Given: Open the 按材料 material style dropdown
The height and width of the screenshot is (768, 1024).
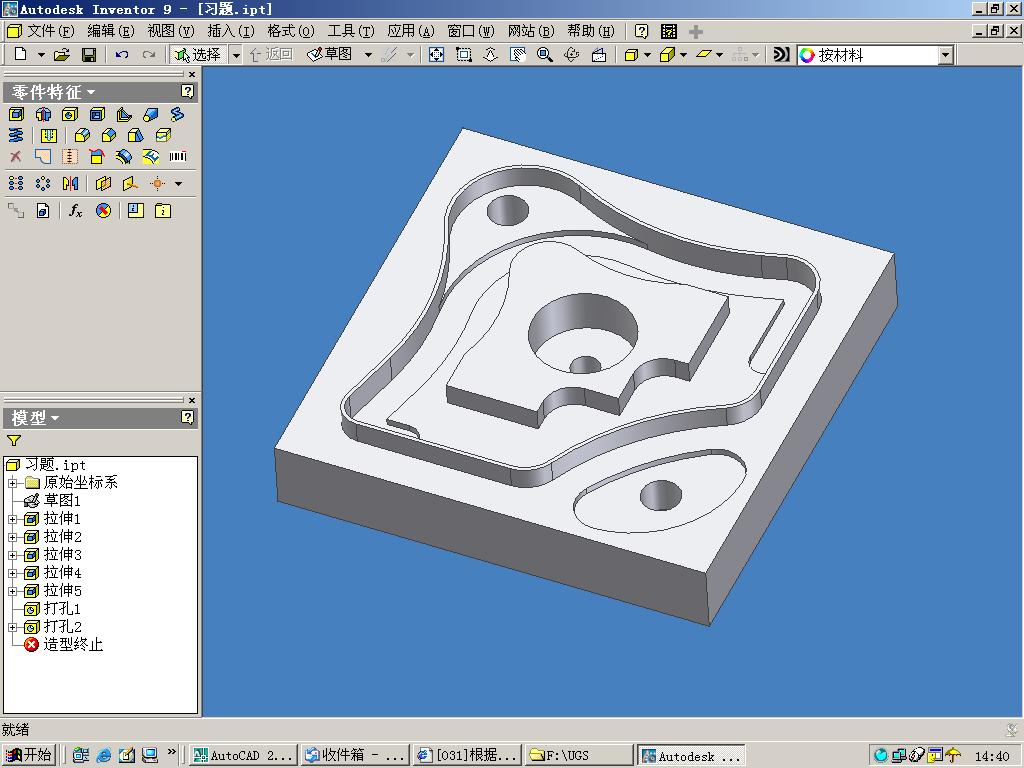Looking at the screenshot, I should [945, 55].
